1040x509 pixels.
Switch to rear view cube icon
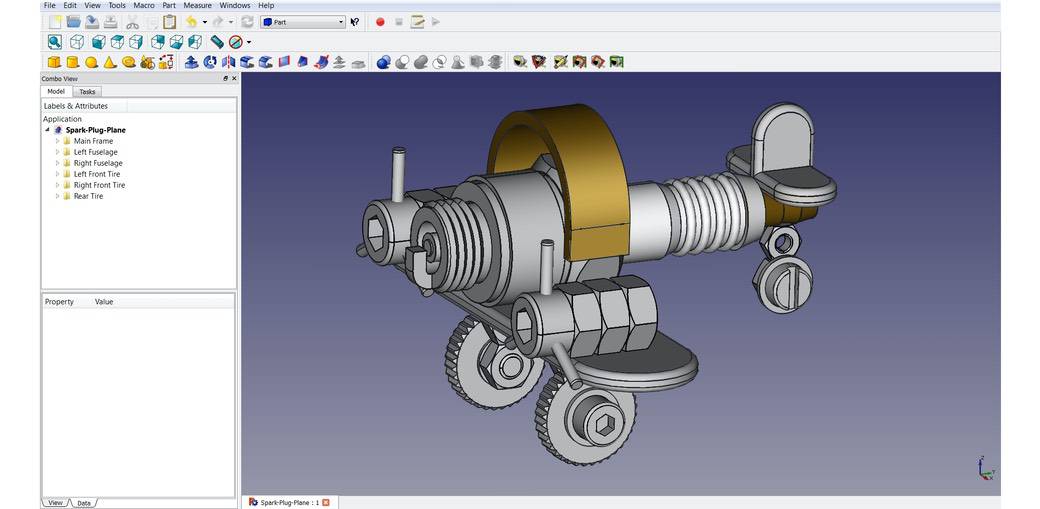[x=158, y=42]
